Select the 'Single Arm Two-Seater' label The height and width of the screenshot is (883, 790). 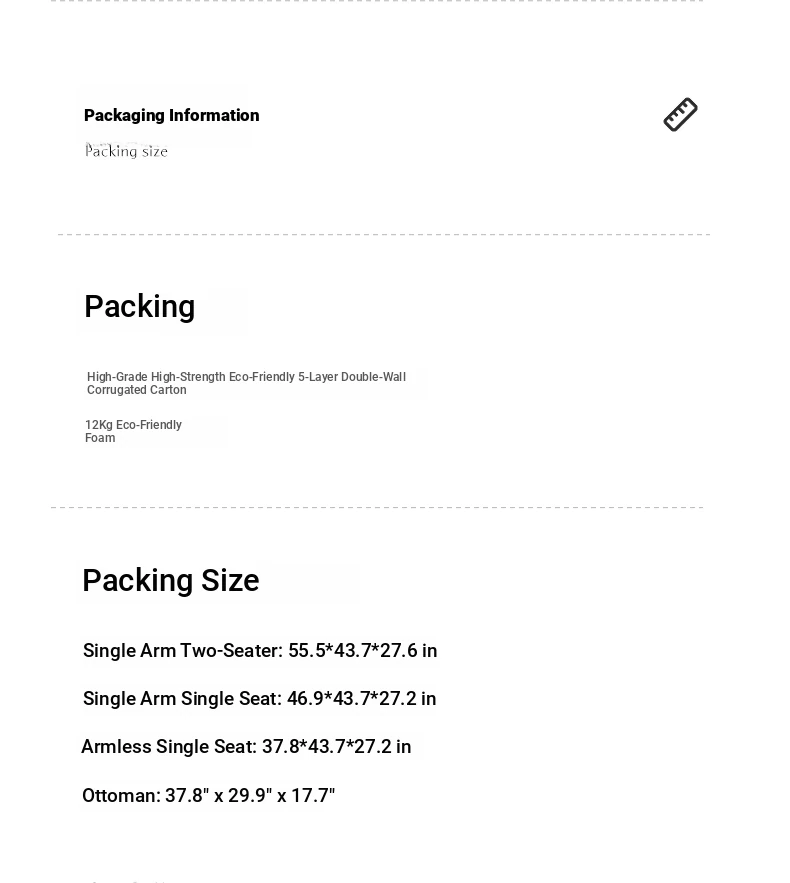tap(182, 650)
